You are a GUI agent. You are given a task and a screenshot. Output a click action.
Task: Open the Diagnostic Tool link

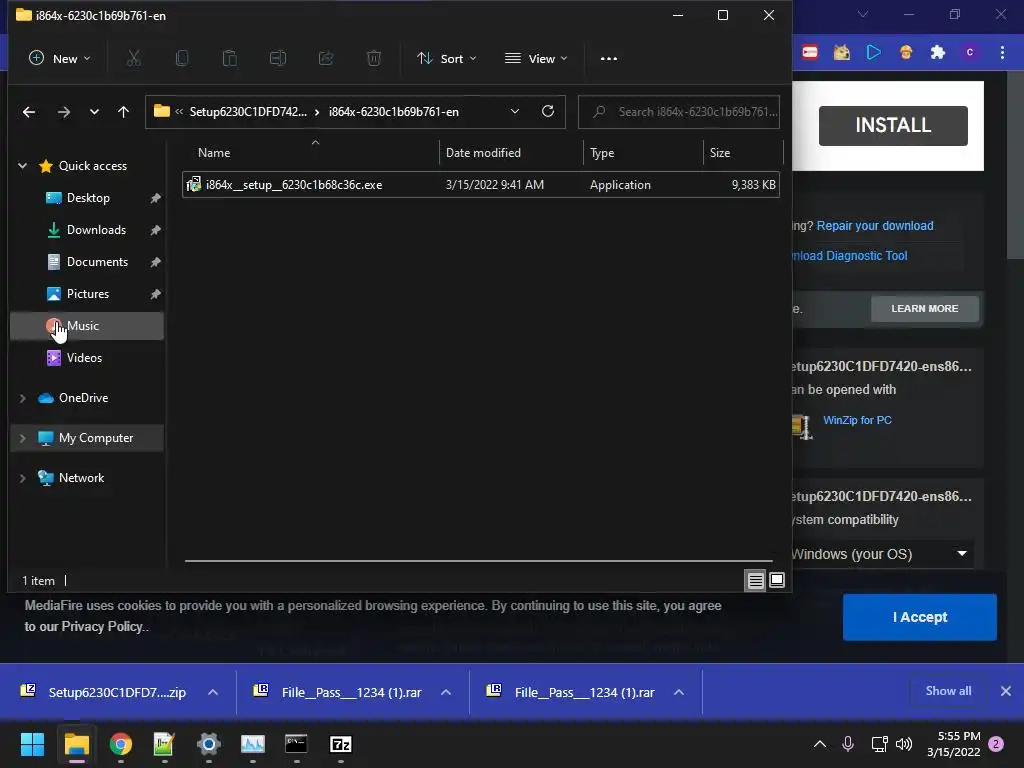(849, 256)
